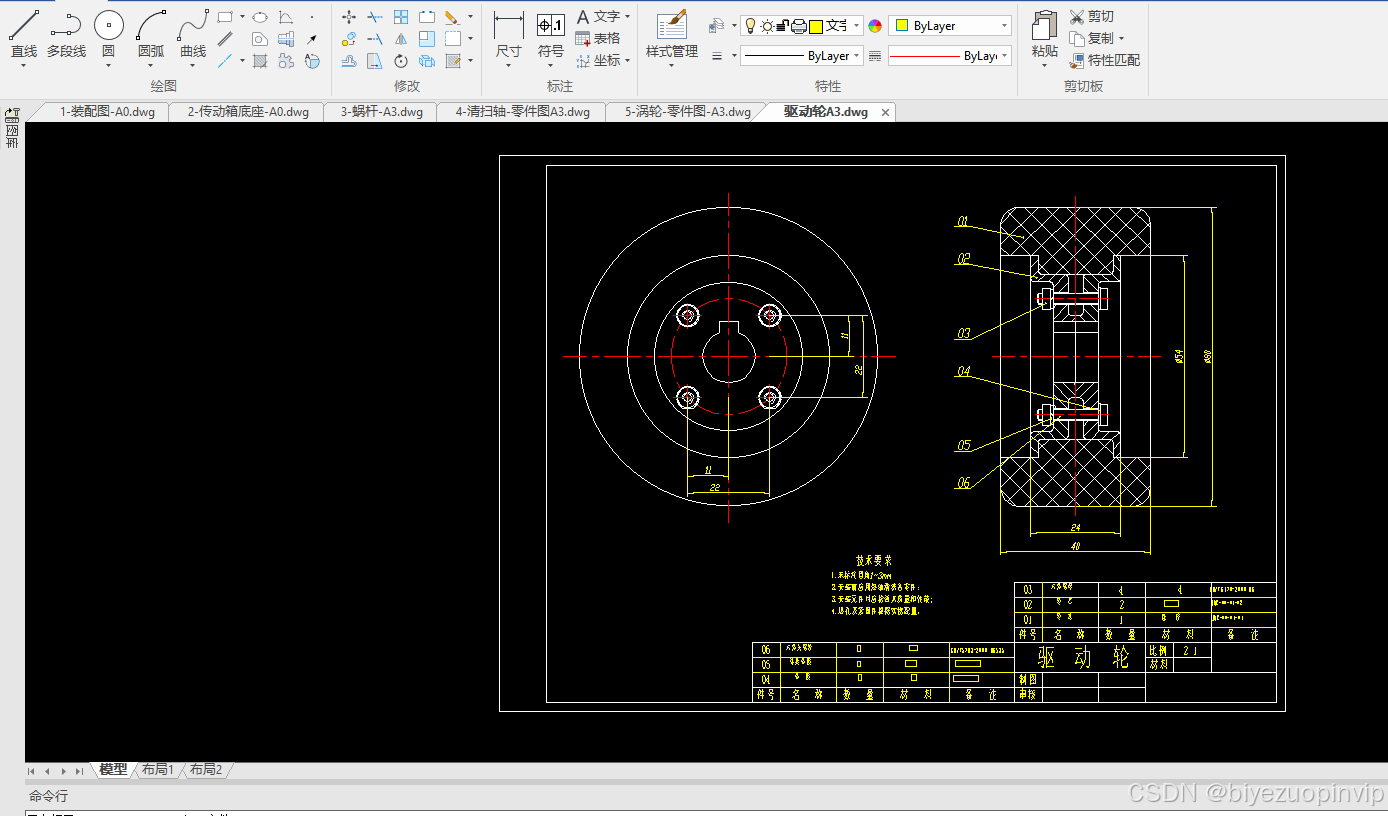Click the 技术要求 heading in drawing

[873, 561]
